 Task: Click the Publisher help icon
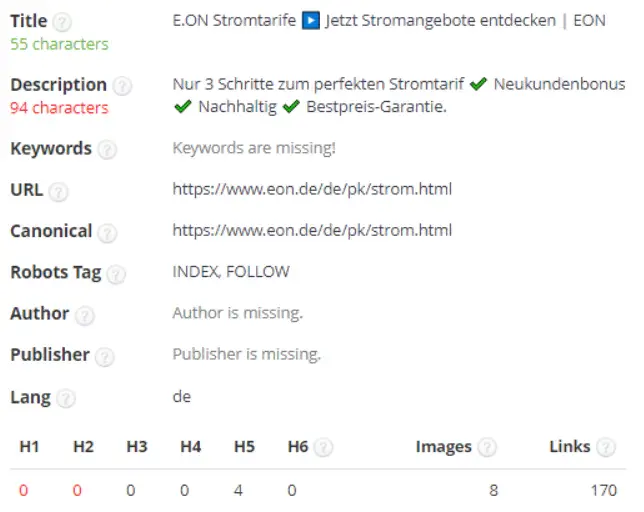[105, 356]
